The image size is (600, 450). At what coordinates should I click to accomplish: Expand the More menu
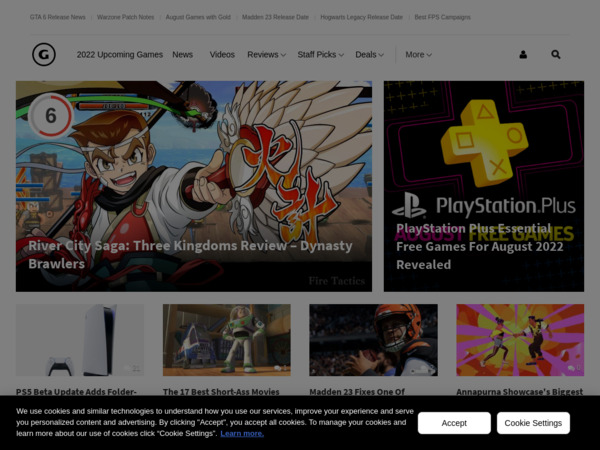(419, 55)
